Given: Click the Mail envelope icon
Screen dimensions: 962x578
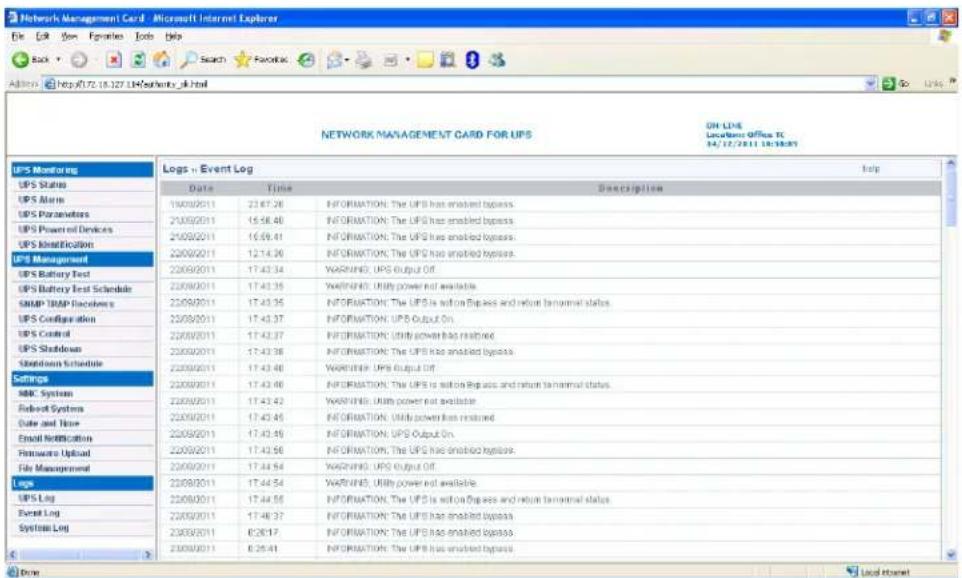Looking at the screenshot, I should [334, 60].
